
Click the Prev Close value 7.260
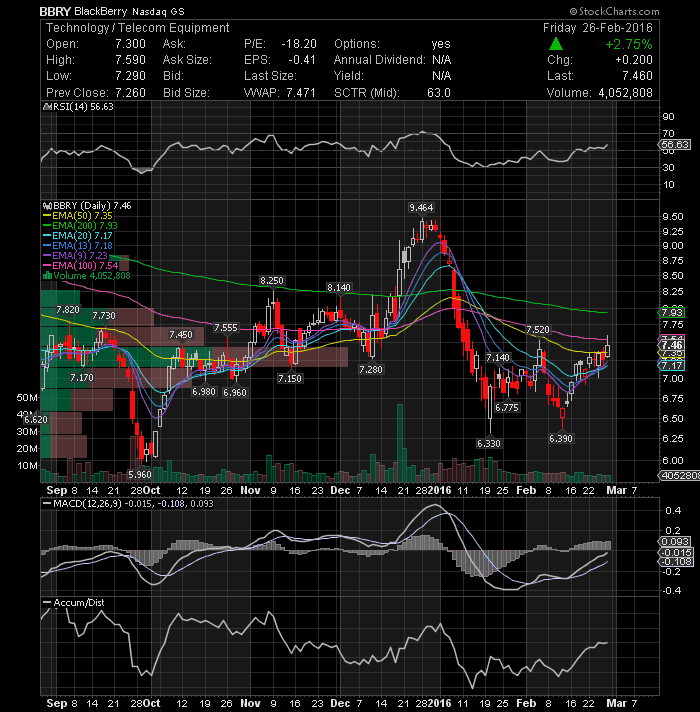pos(130,93)
